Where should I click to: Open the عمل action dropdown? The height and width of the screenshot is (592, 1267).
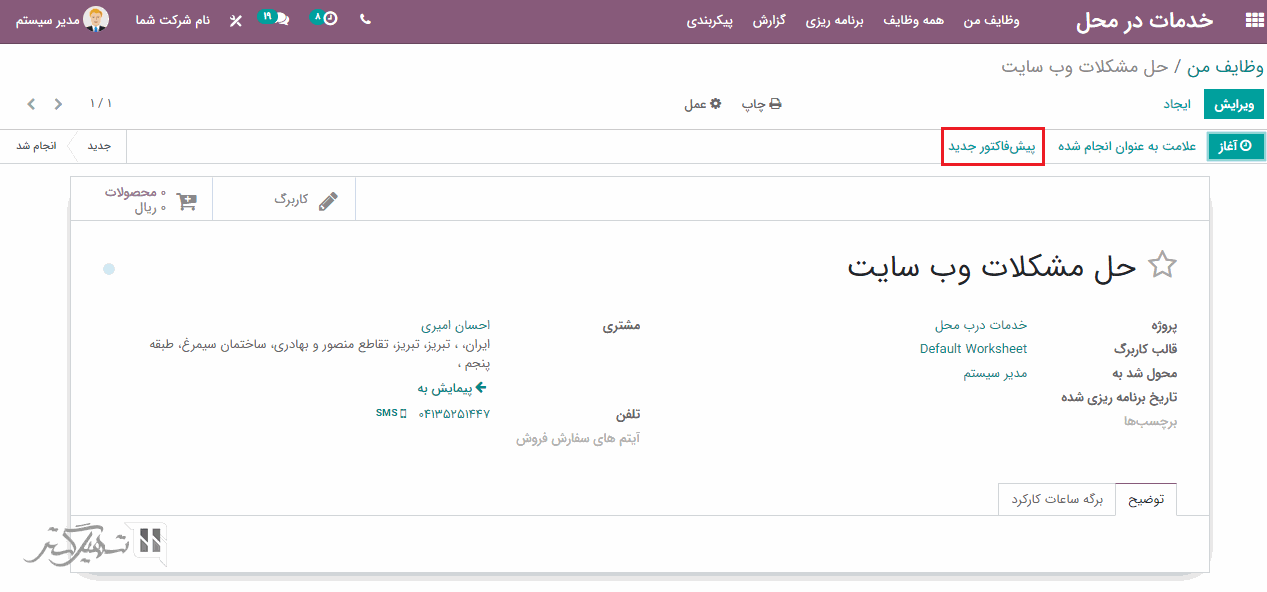click(x=702, y=104)
